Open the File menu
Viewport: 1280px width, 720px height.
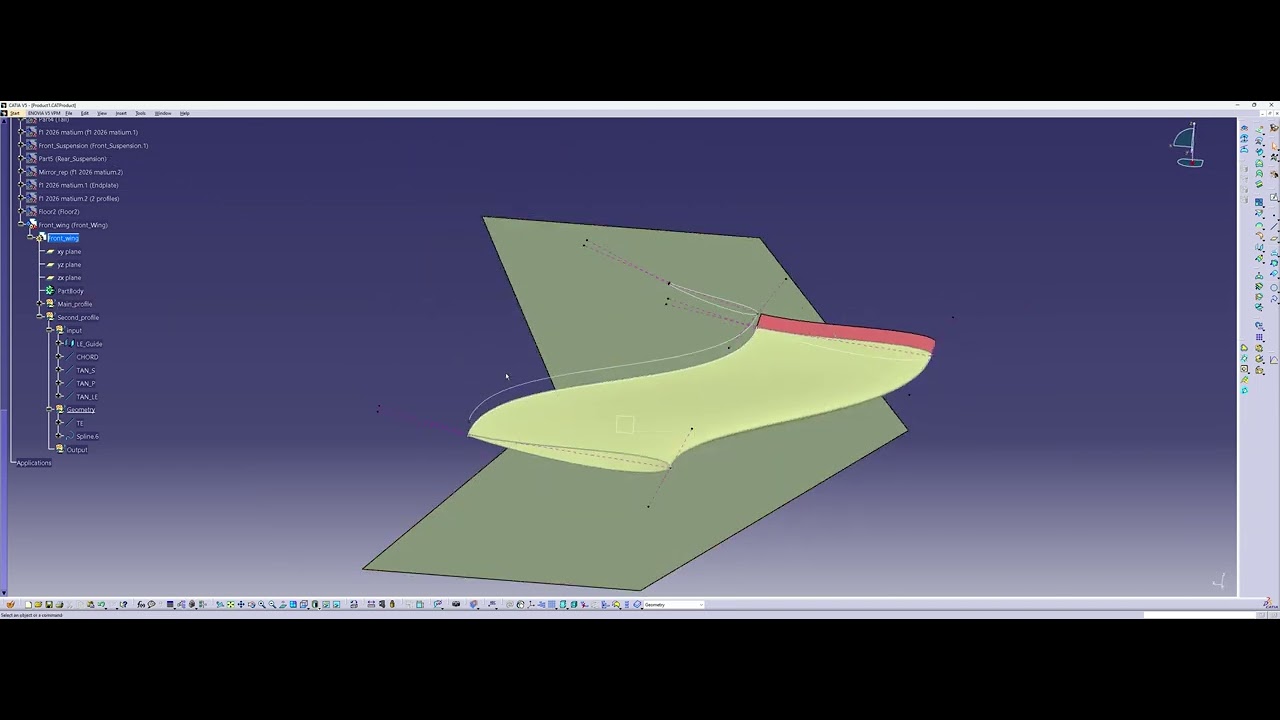[69, 113]
